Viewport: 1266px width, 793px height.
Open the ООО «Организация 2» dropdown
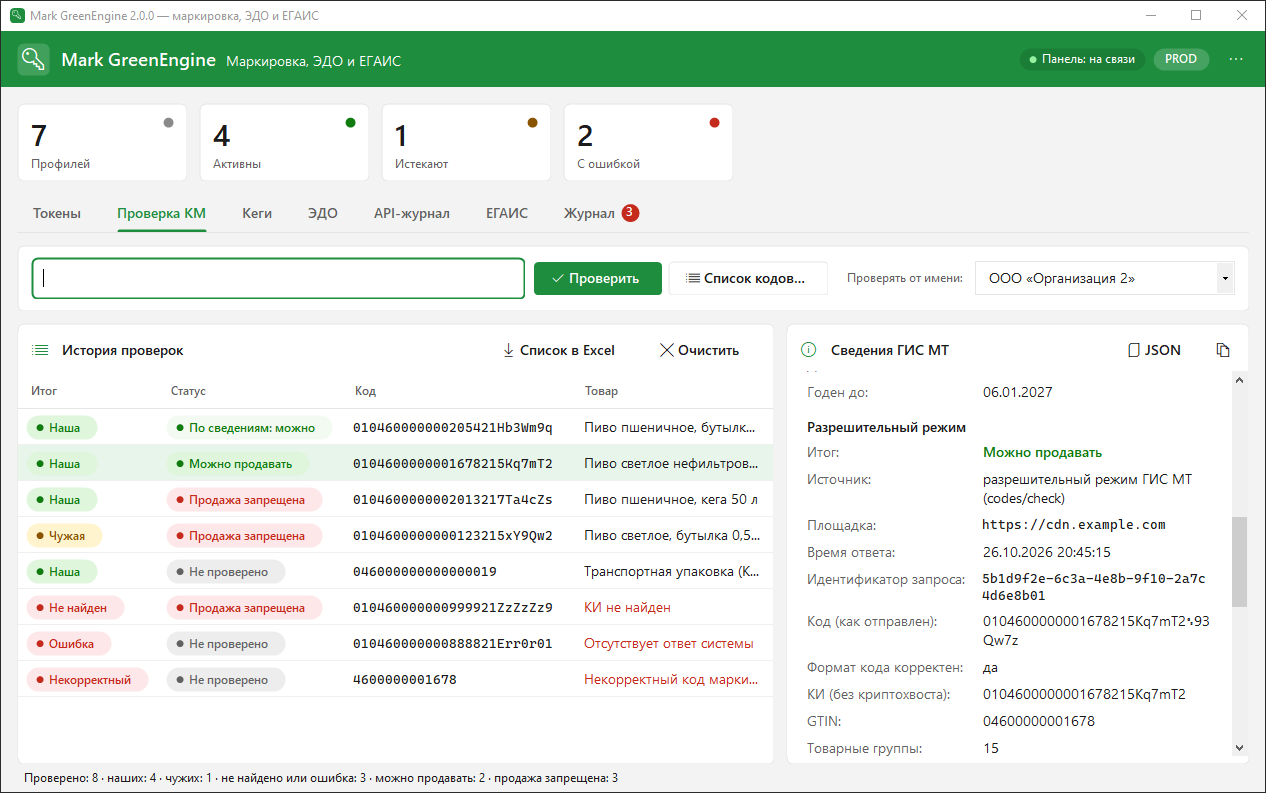tap(1104, 278)
